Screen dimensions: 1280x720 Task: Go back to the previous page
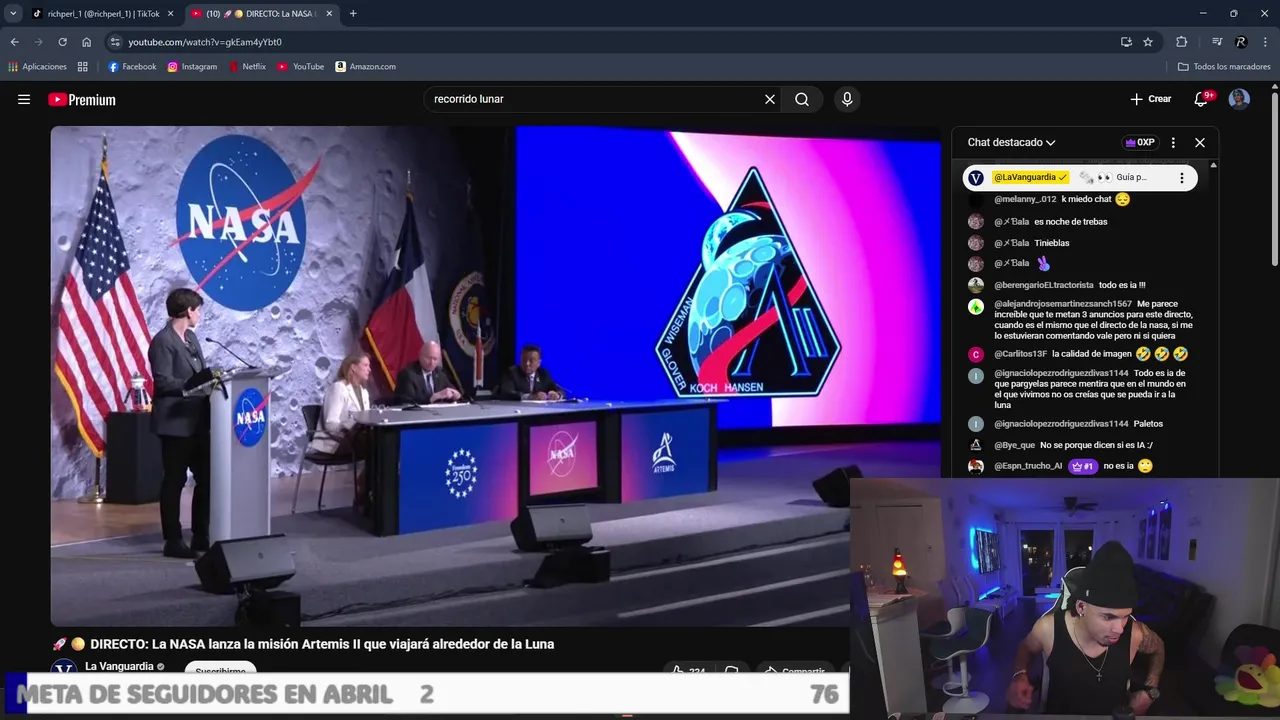[x=14, y=42]
